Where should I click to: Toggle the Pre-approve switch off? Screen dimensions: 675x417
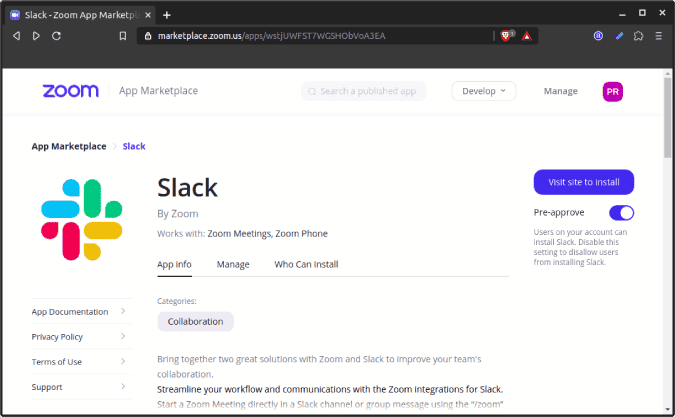[621, 213]
